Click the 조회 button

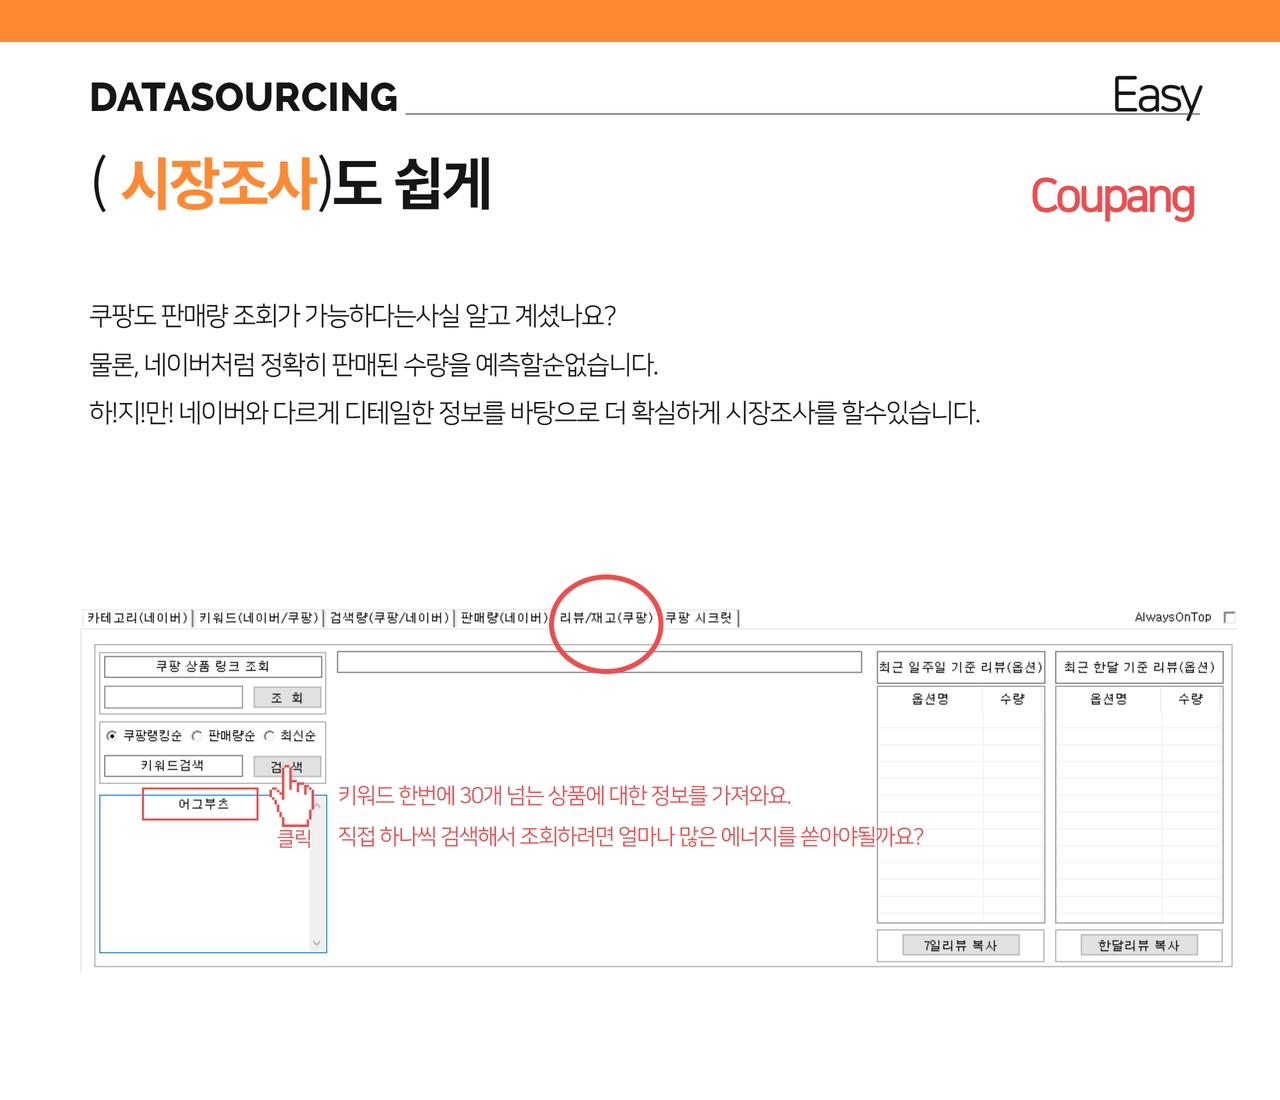coord(287,698)
